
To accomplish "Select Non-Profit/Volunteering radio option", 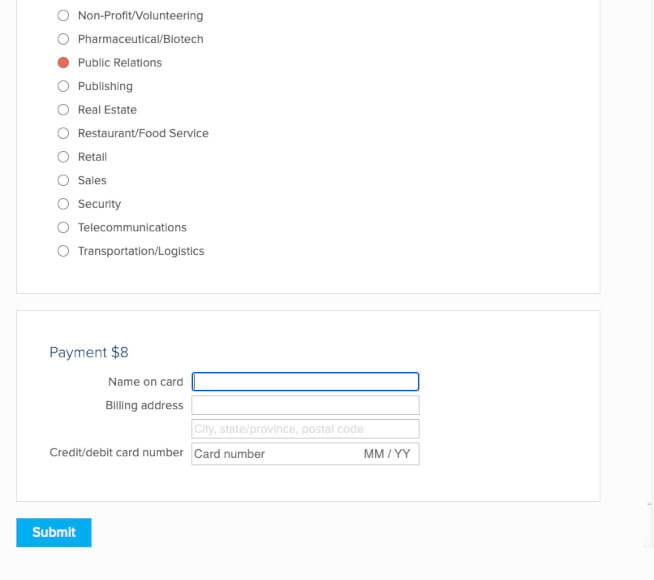I will pos(63,16).
